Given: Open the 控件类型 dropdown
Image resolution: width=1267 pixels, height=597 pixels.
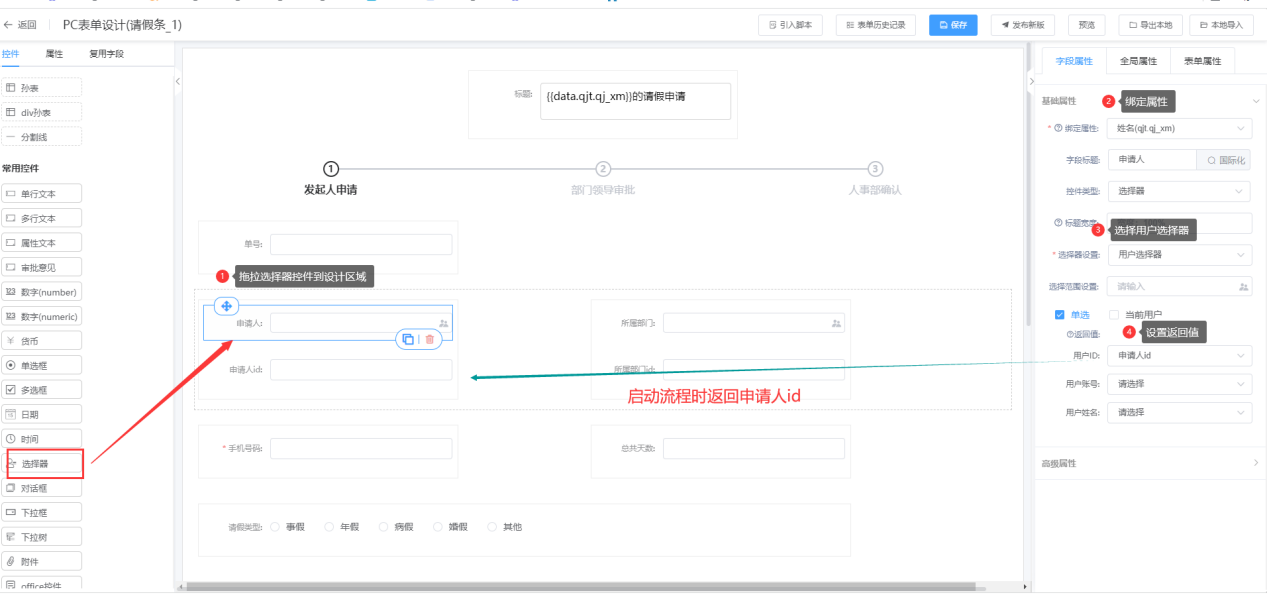Looking at the screenshot, I should tap(1180, 190).
